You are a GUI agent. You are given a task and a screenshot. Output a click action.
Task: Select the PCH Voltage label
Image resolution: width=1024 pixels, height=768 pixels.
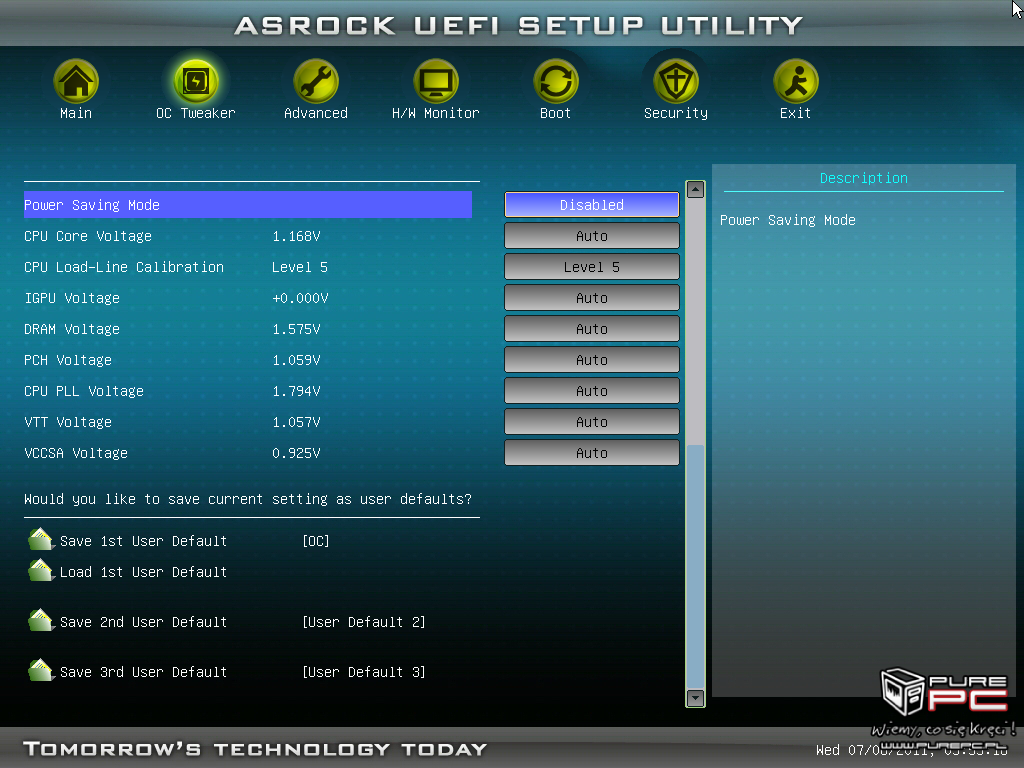click(x=68, y=360)
